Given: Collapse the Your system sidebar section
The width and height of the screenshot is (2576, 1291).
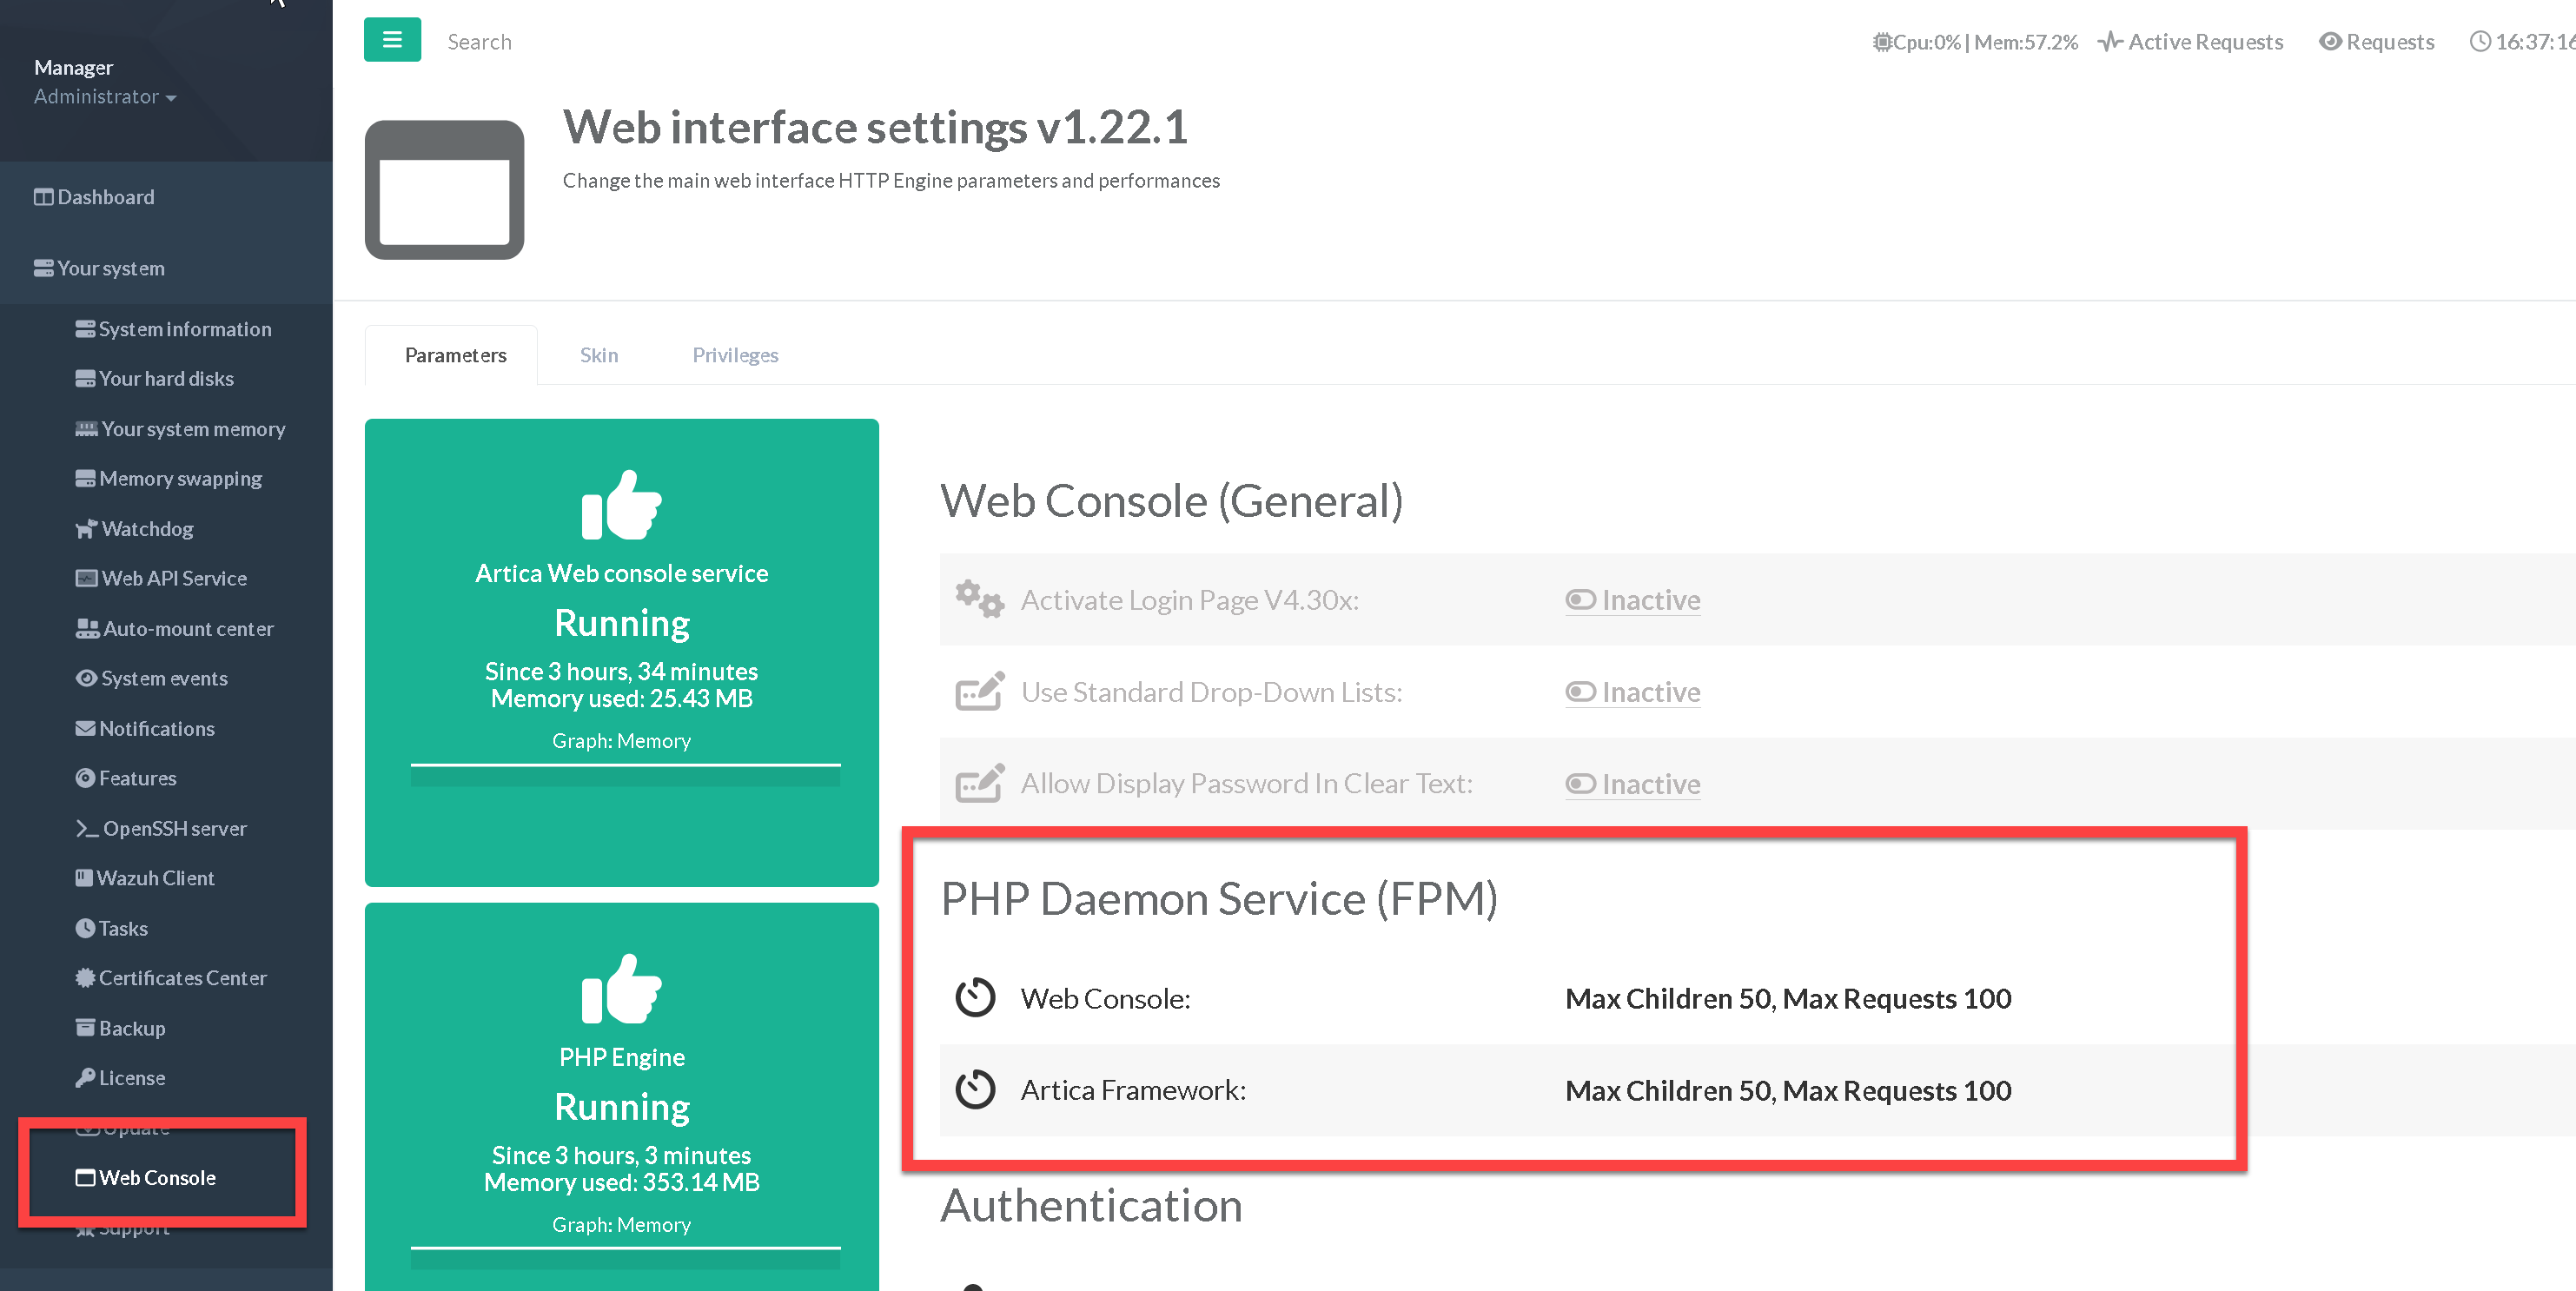Looking at the screenshot, I should point(110,268).
